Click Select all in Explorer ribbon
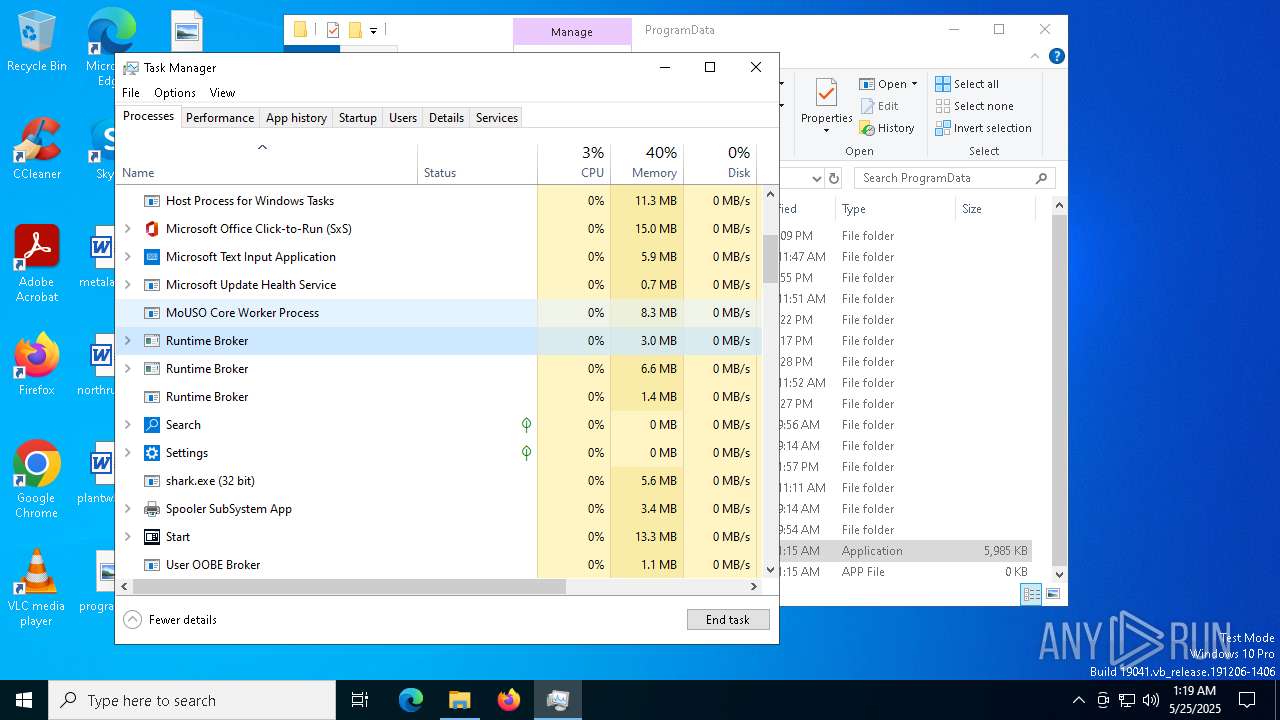The height and width of the screenshot is (720, 1280). (967, 84)
